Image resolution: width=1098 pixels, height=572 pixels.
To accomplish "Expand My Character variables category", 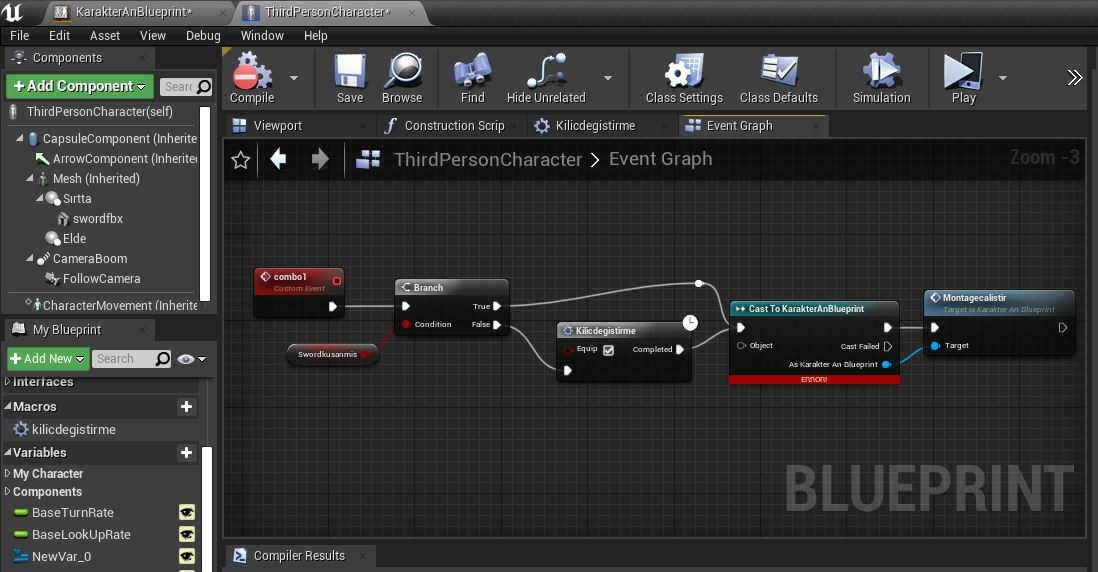I will pos(8,473).
